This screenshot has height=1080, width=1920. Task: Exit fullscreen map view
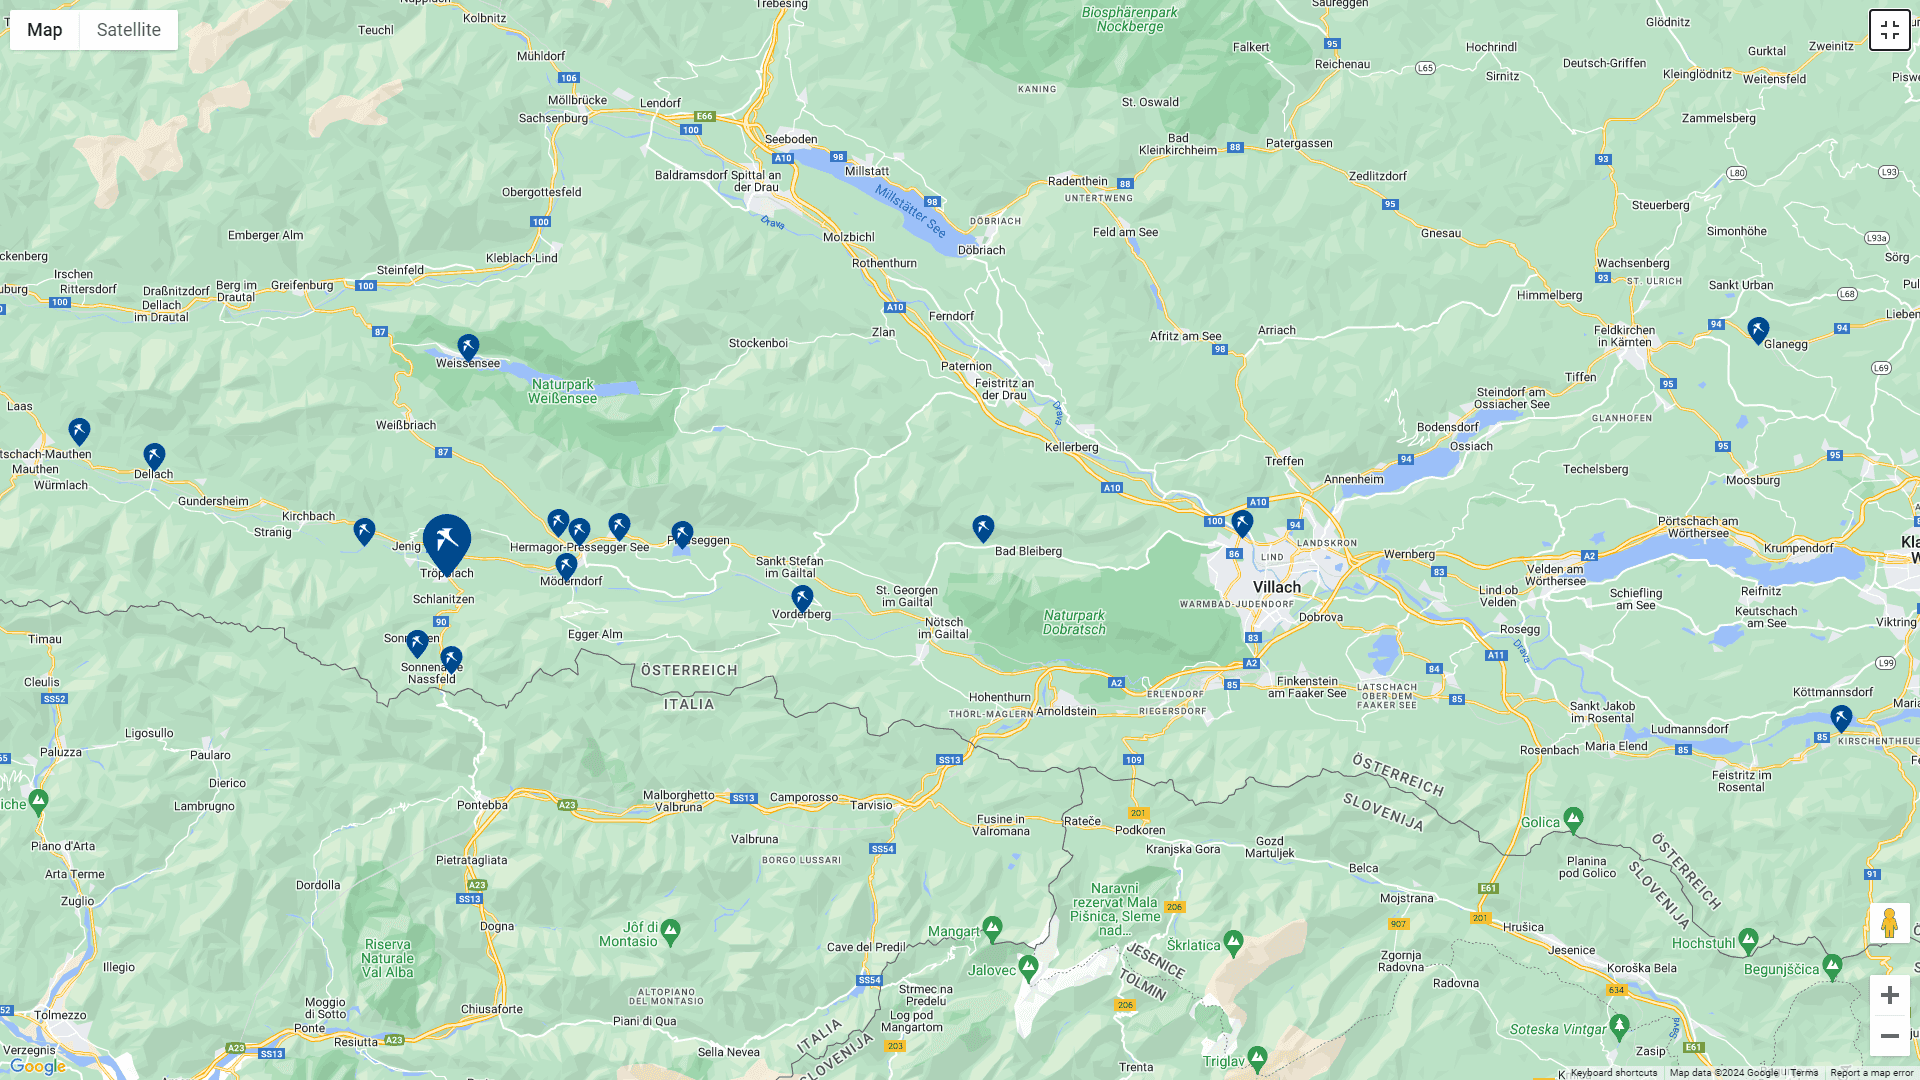(x=1889, y=30)
